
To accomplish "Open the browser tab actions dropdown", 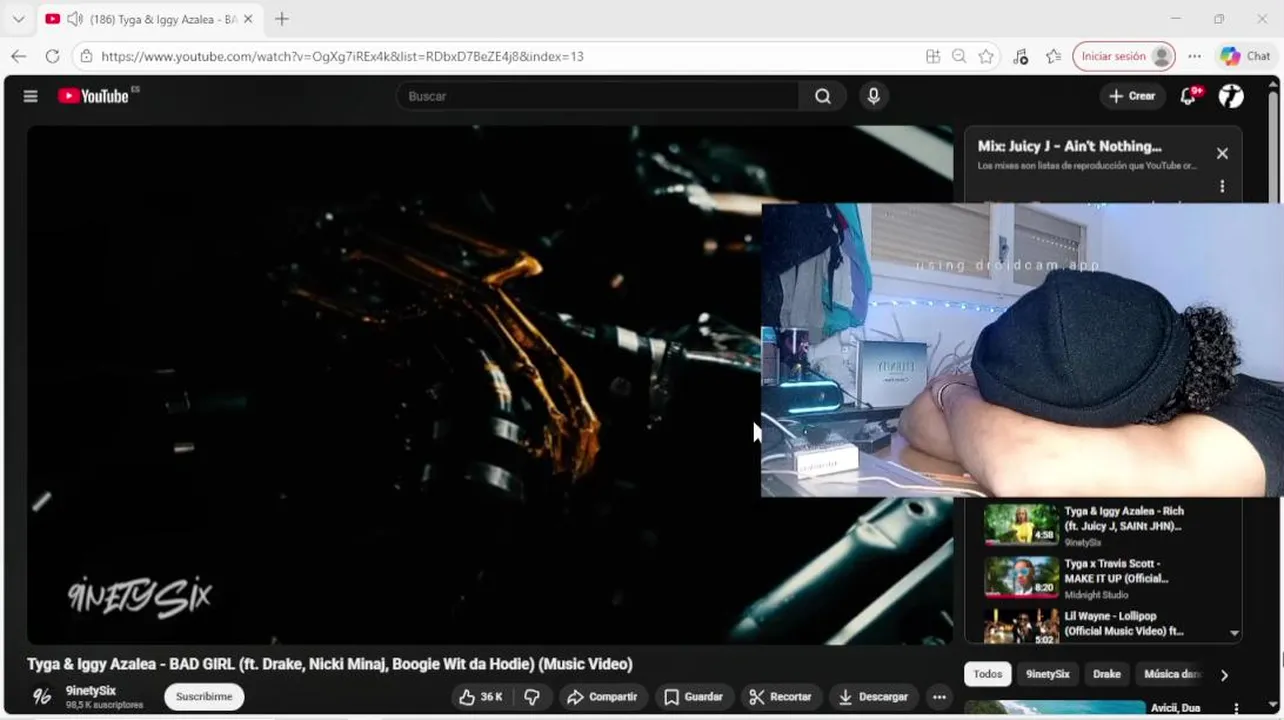I will 18,19.
